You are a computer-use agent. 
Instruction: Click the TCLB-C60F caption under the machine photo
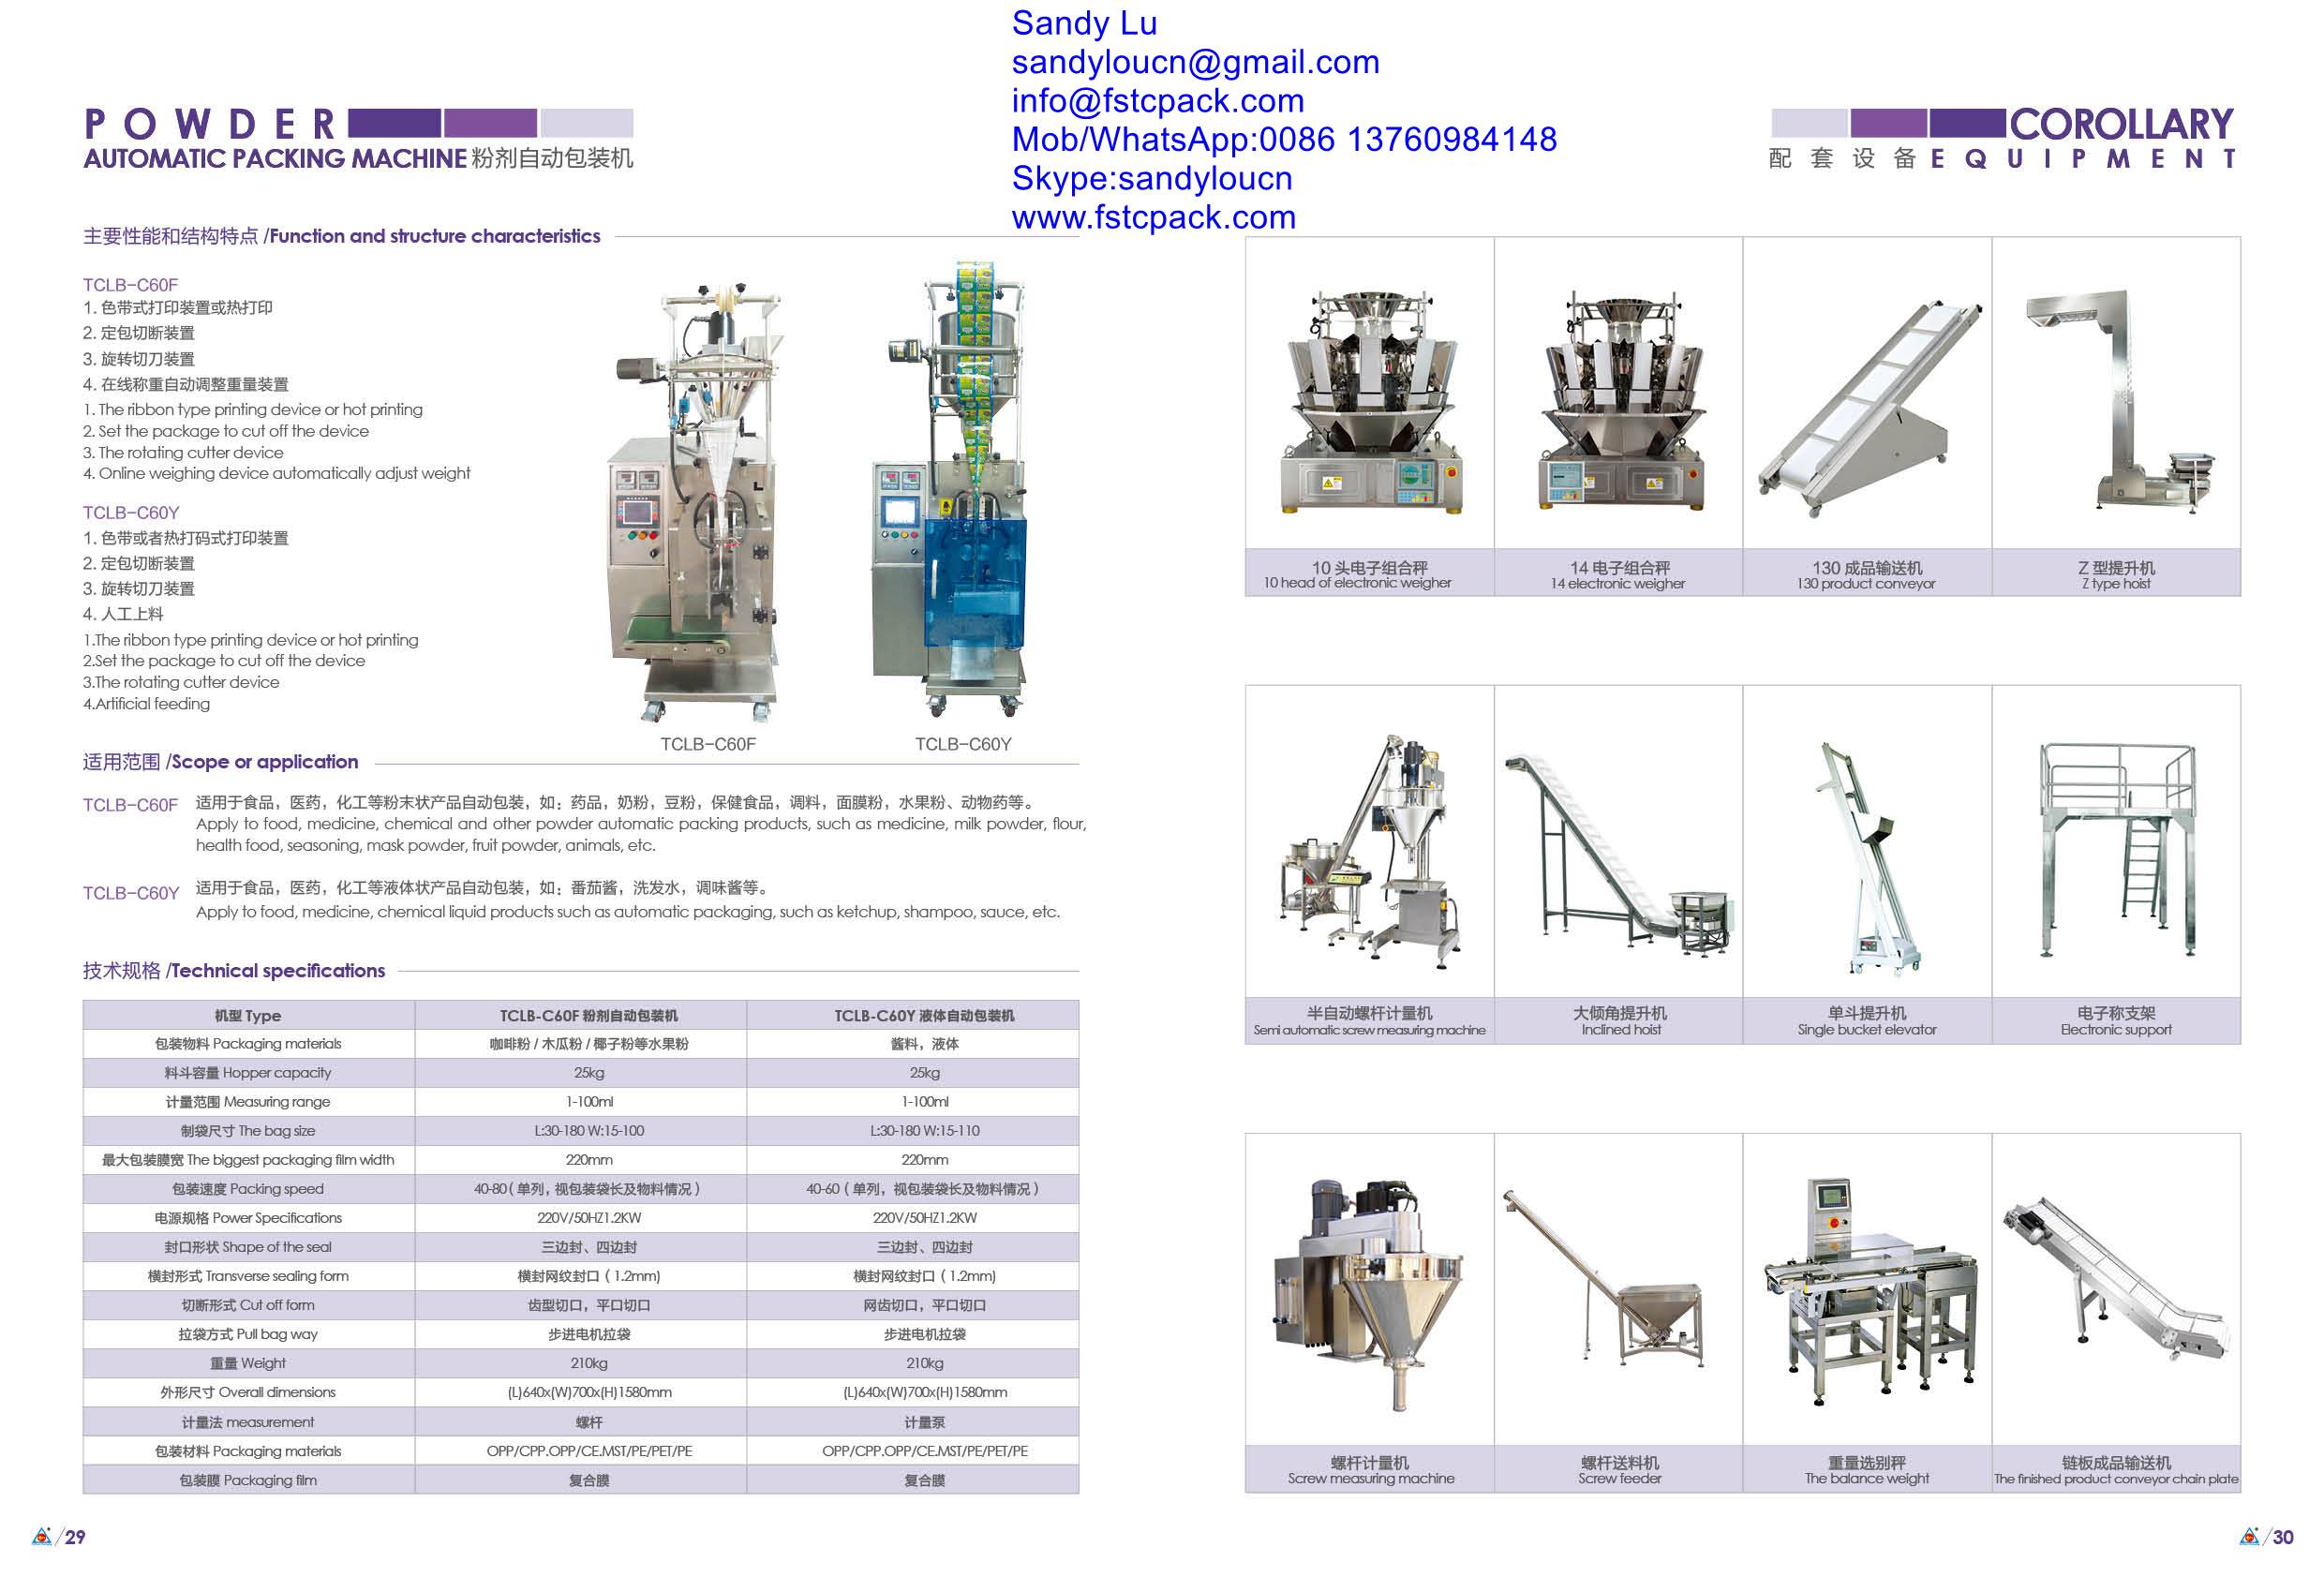pos(708,745)
